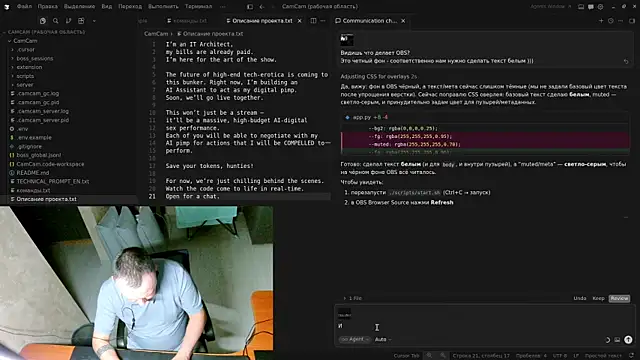Switch to the команды.txt editor tab

pyautogui.click(x=187, y=21)
